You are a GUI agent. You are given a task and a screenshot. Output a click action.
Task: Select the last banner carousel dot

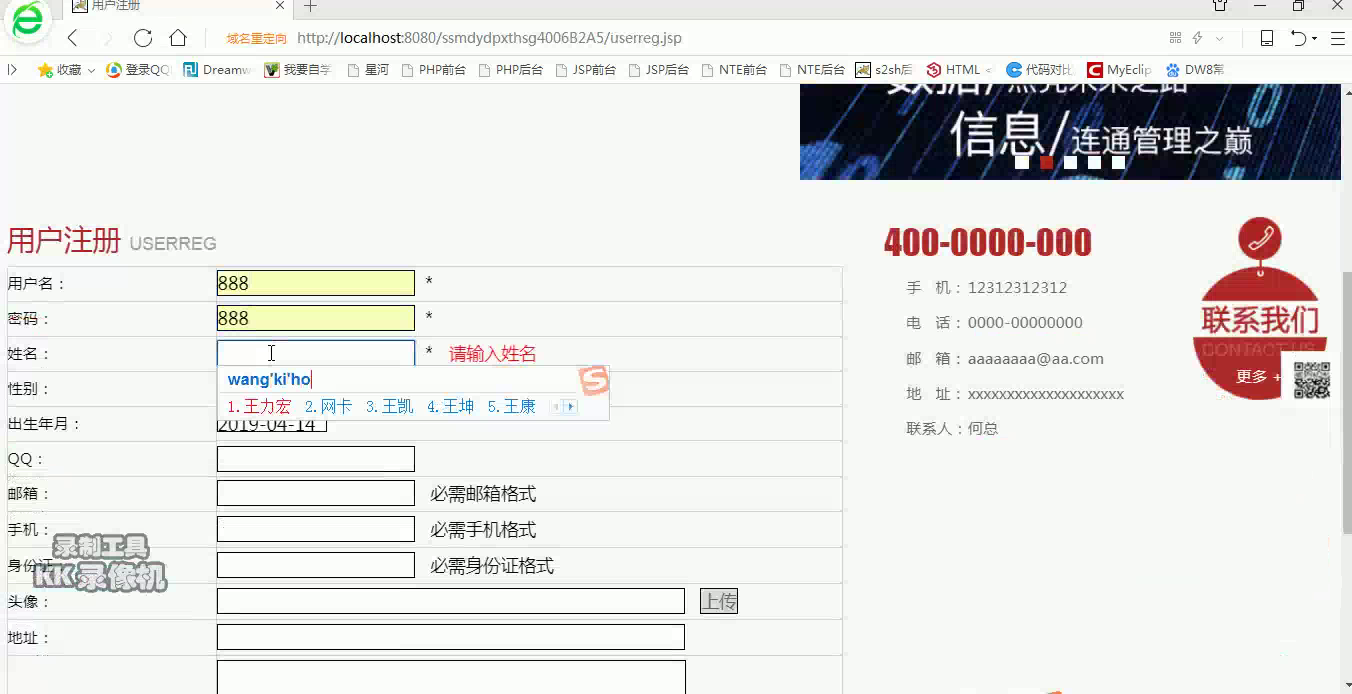1119,162
